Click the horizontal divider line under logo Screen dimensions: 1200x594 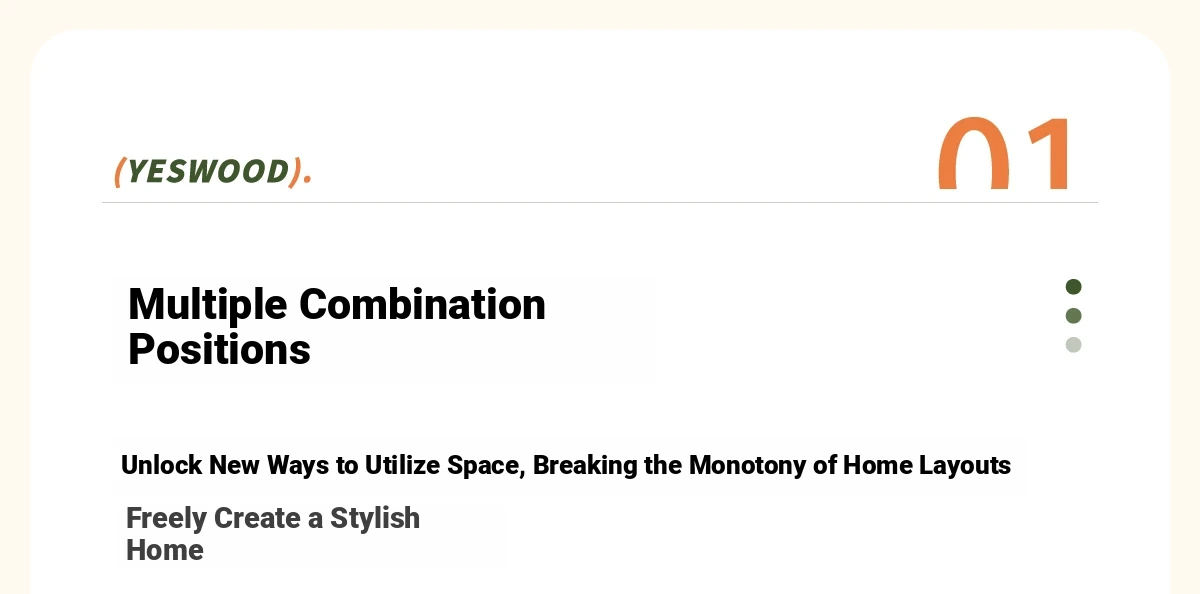pyautogui.click(x=600, y=203)
